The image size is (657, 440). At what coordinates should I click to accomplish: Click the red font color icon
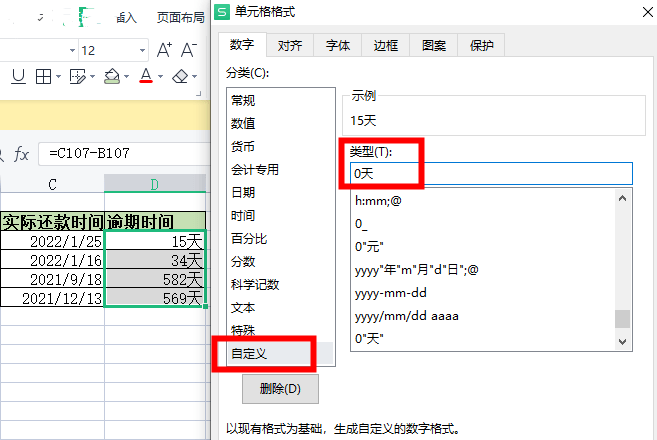146,76
